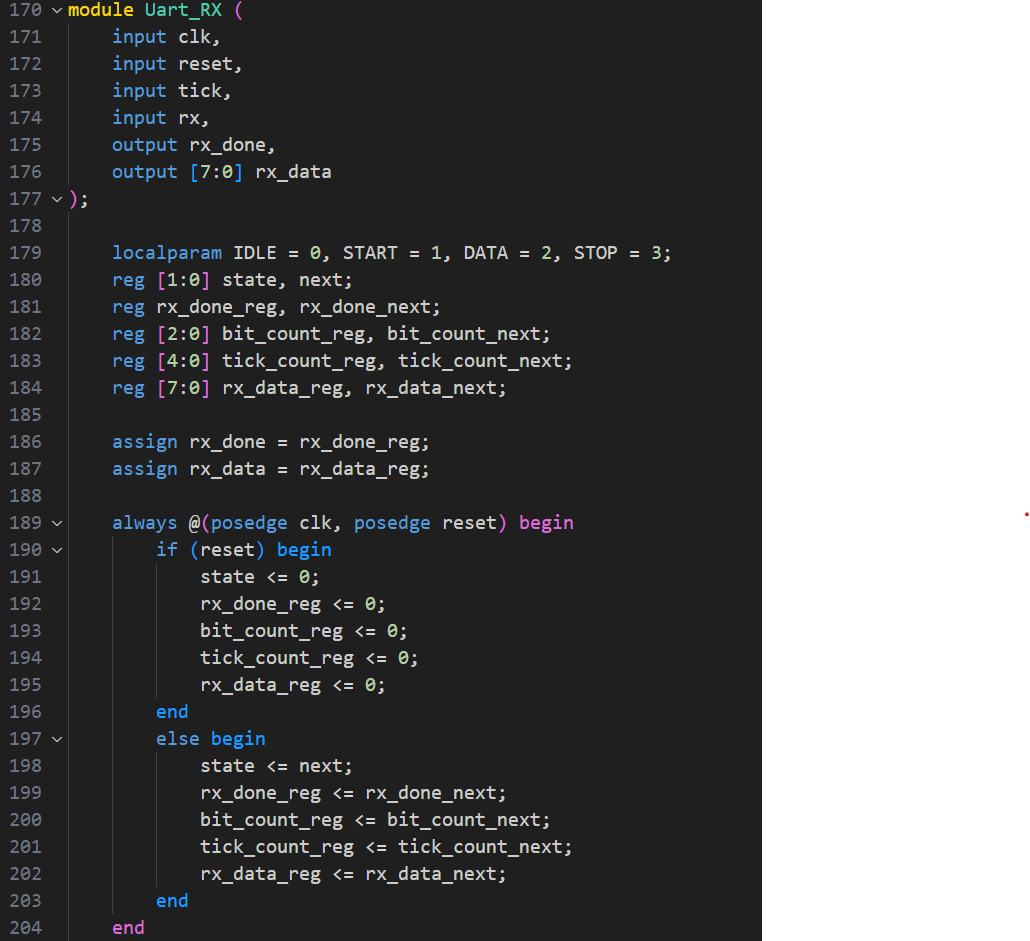The height and width of the screenshot is (941, 1030).
Task: Place cursor on 'input rx,' declaration
Action: (x=161, y=118)
